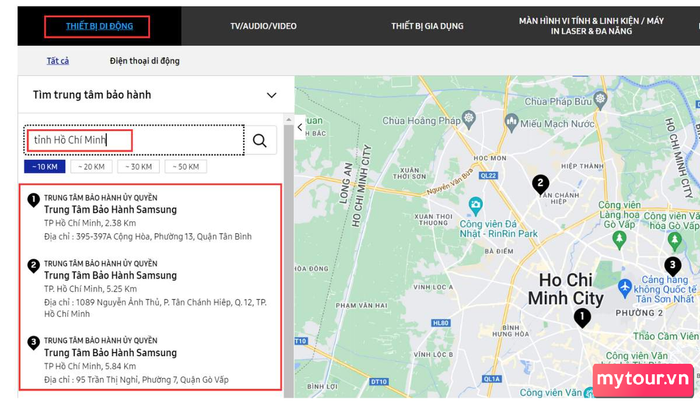Open the THIẾT BỊ DI ĐỘNG tab
Image resolution: width=700 pixels, height=405 pixels.
tap(99, 26)
